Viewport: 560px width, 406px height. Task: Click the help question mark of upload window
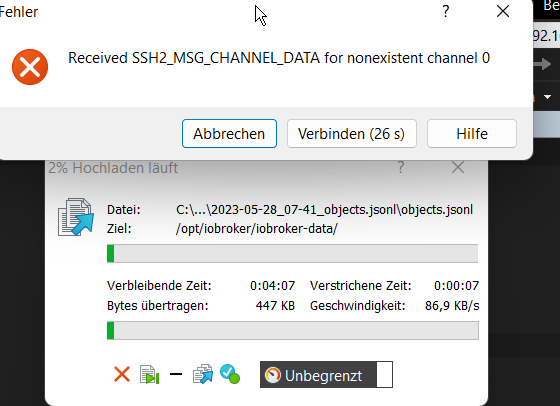401,167
